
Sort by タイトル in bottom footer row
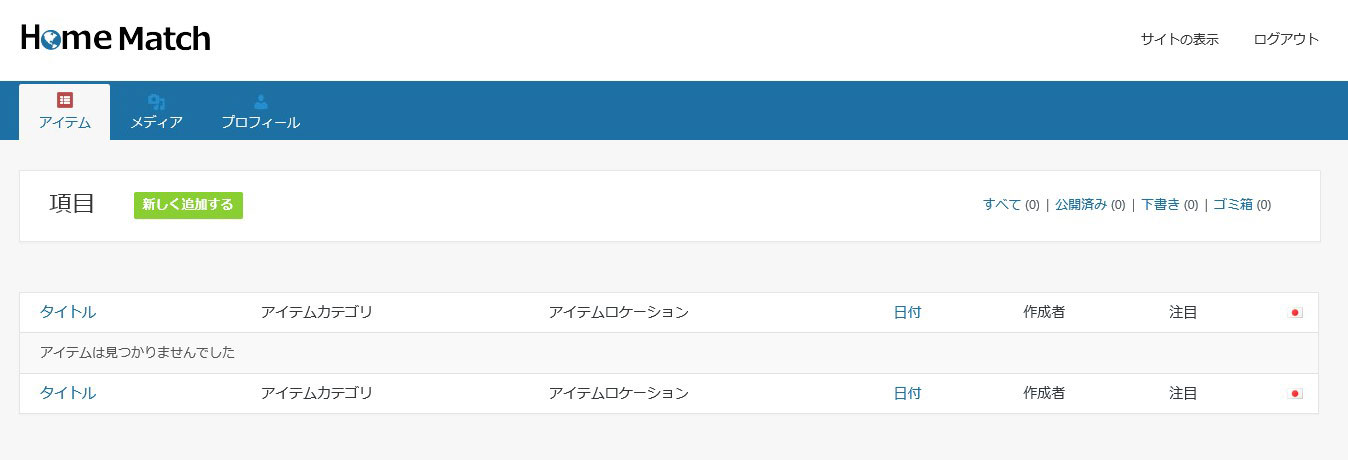point(68,393)
